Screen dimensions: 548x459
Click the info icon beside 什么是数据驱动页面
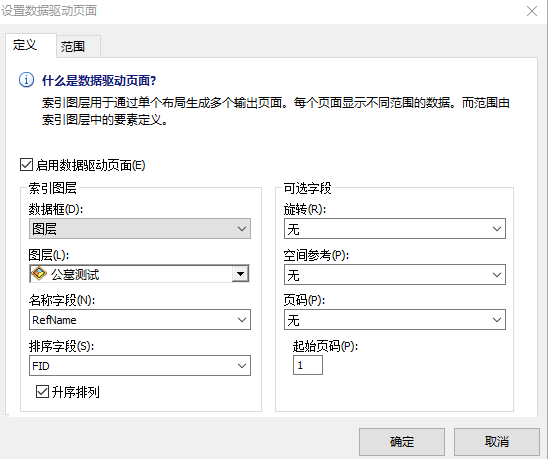(x=26, y=80)
